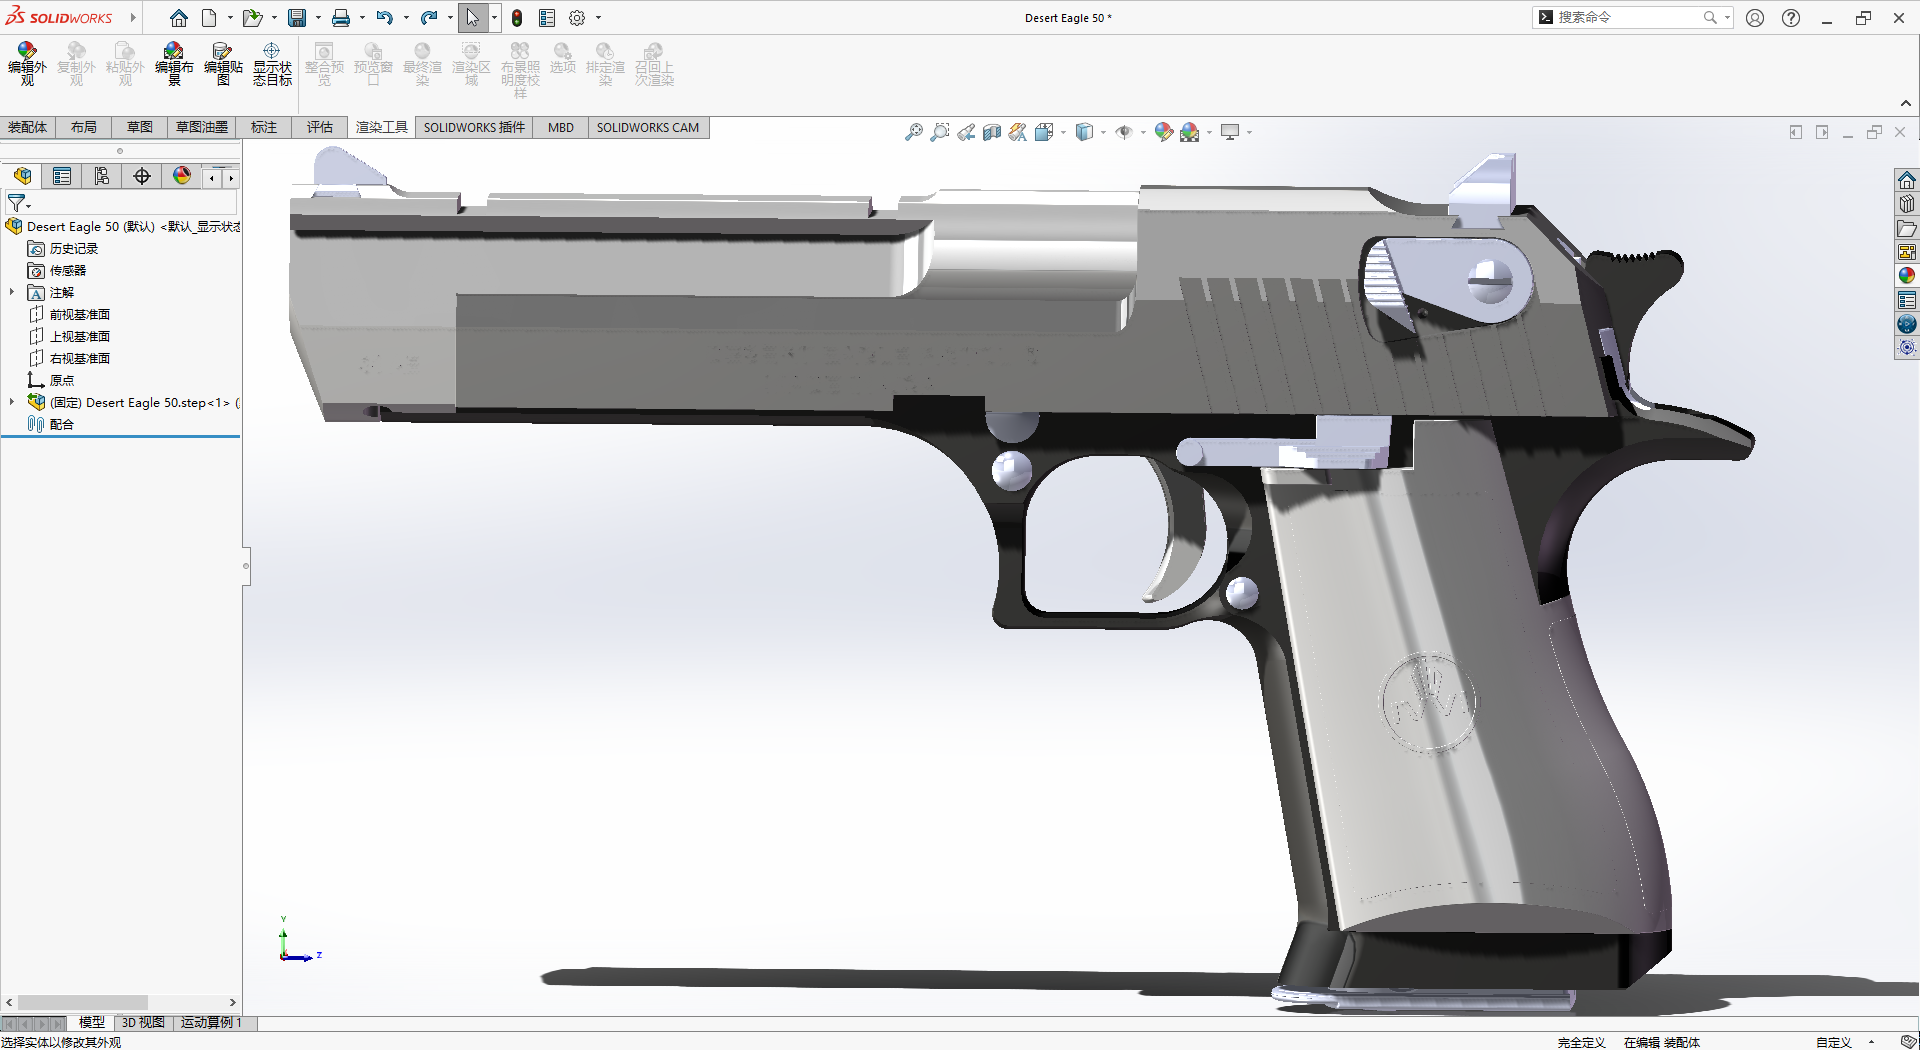Open Appearances color ball in task pane
1920x1050 pixels.
[x=1907, y=276]
